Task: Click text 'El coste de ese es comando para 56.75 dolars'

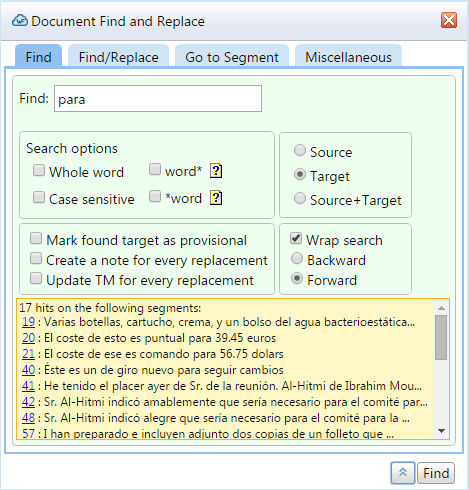Action: pyautogui.click(x=164, y=354)
